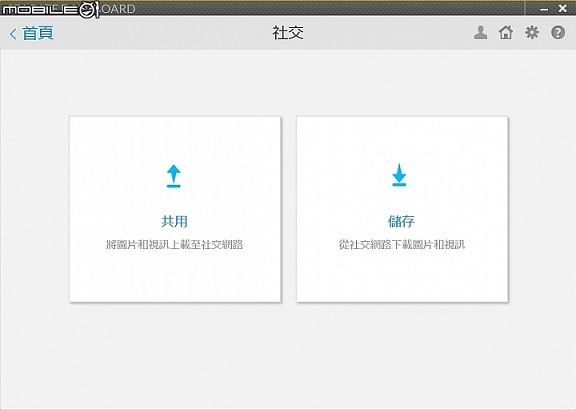
Task: Click the text 將圖片和視訊上載至社交網路
Action: point(174,244)
